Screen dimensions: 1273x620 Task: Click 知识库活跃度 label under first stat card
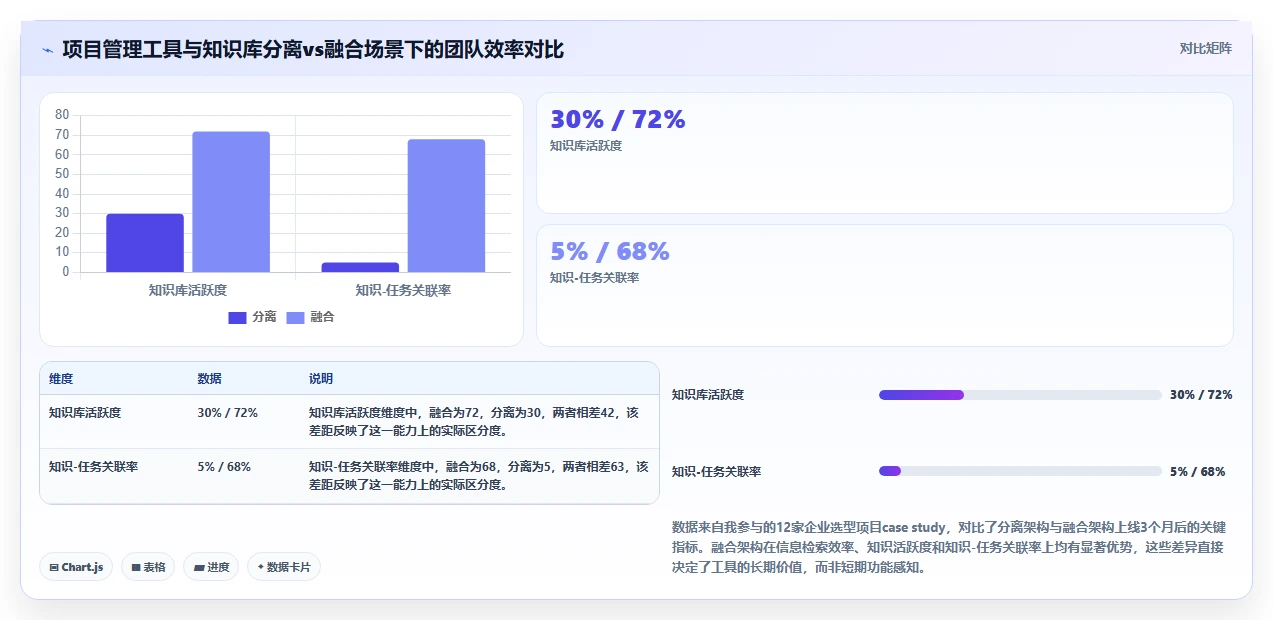tap(586, 146)
